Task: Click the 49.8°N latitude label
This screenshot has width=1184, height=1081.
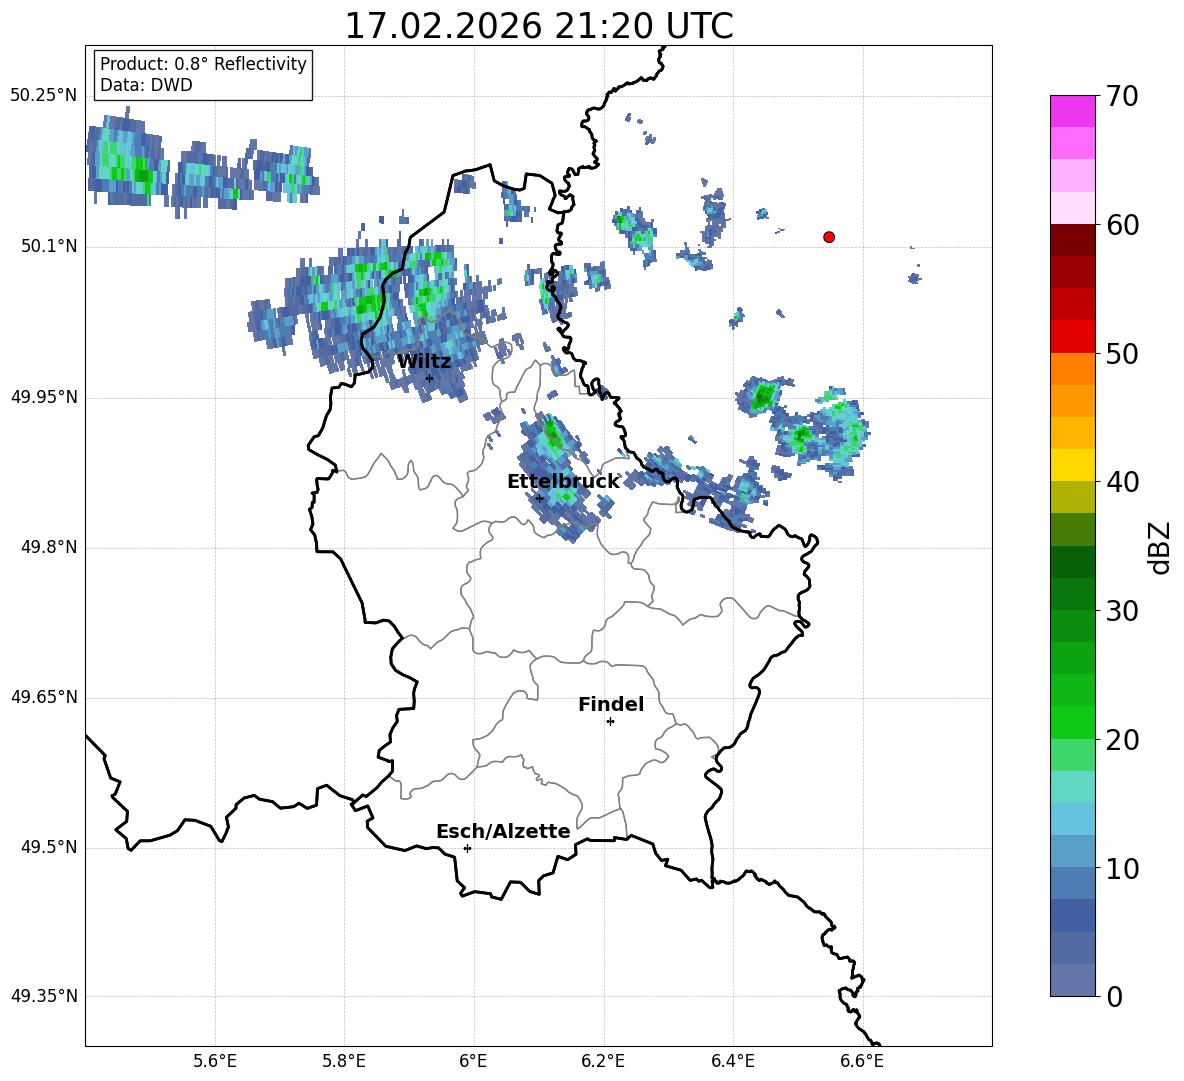Action: (x=49, y=547)
